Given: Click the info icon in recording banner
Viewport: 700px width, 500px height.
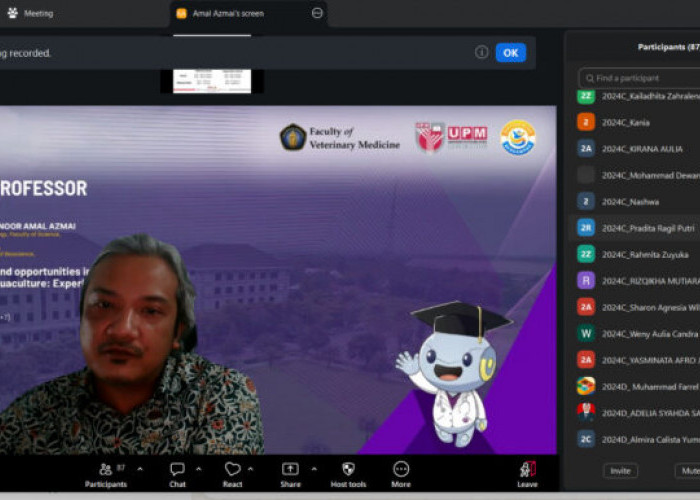Looking at the screenshot, I should [x=481, y=53].
